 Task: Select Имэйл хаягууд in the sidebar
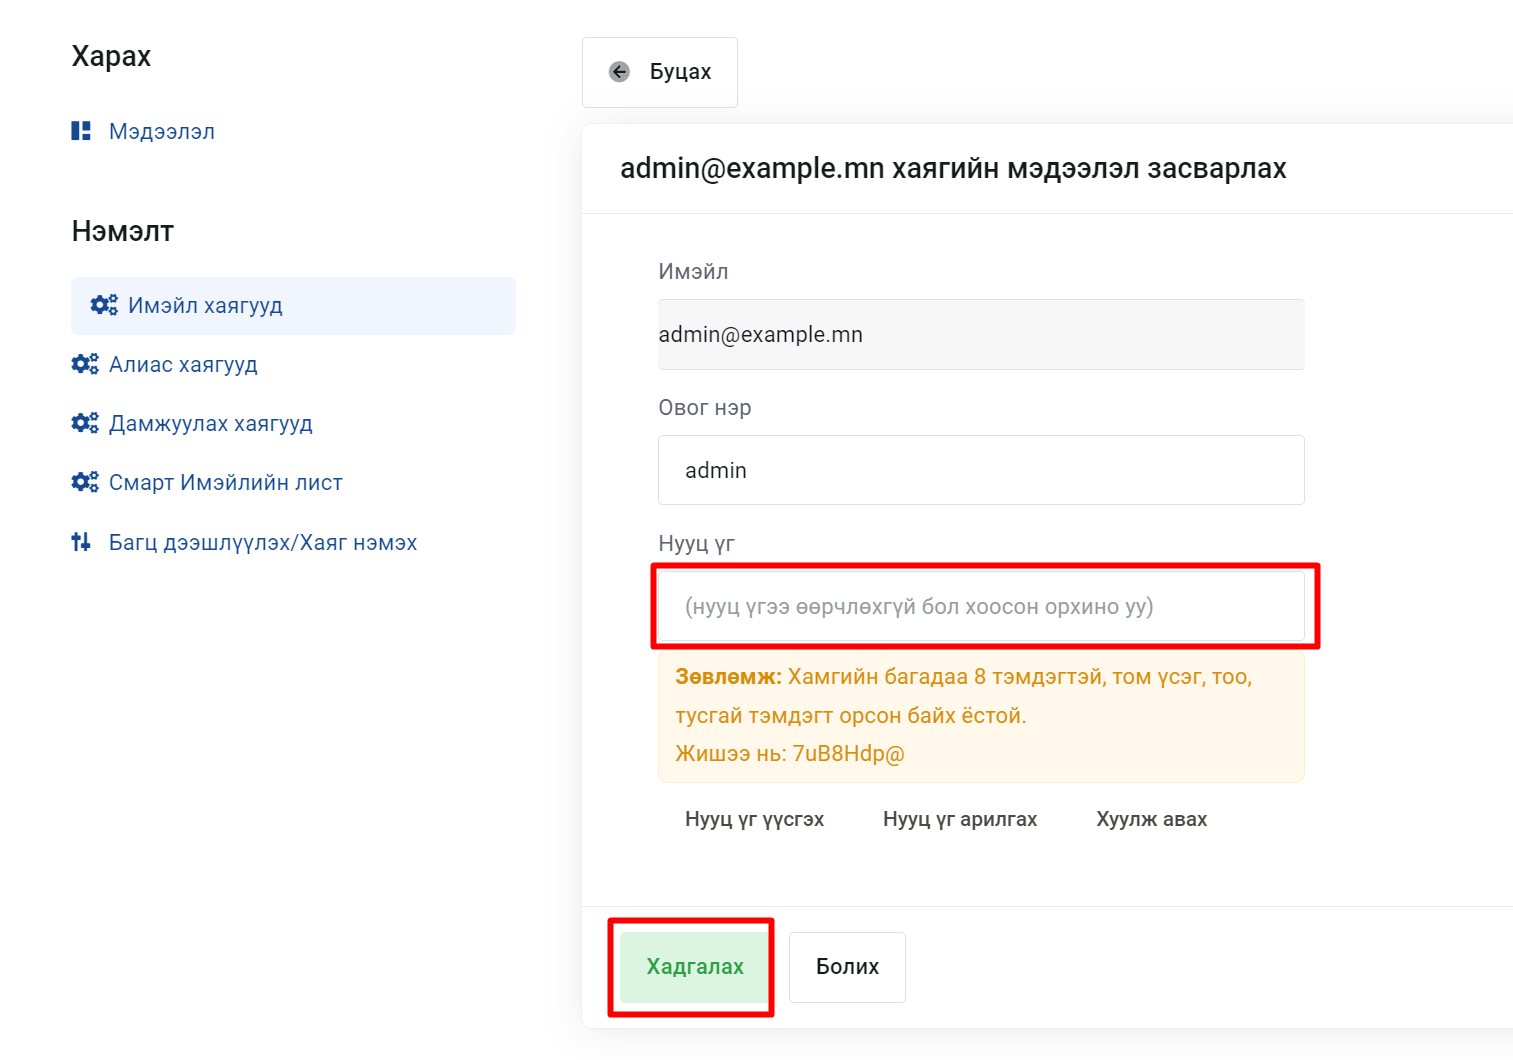[x=293, y=306]
